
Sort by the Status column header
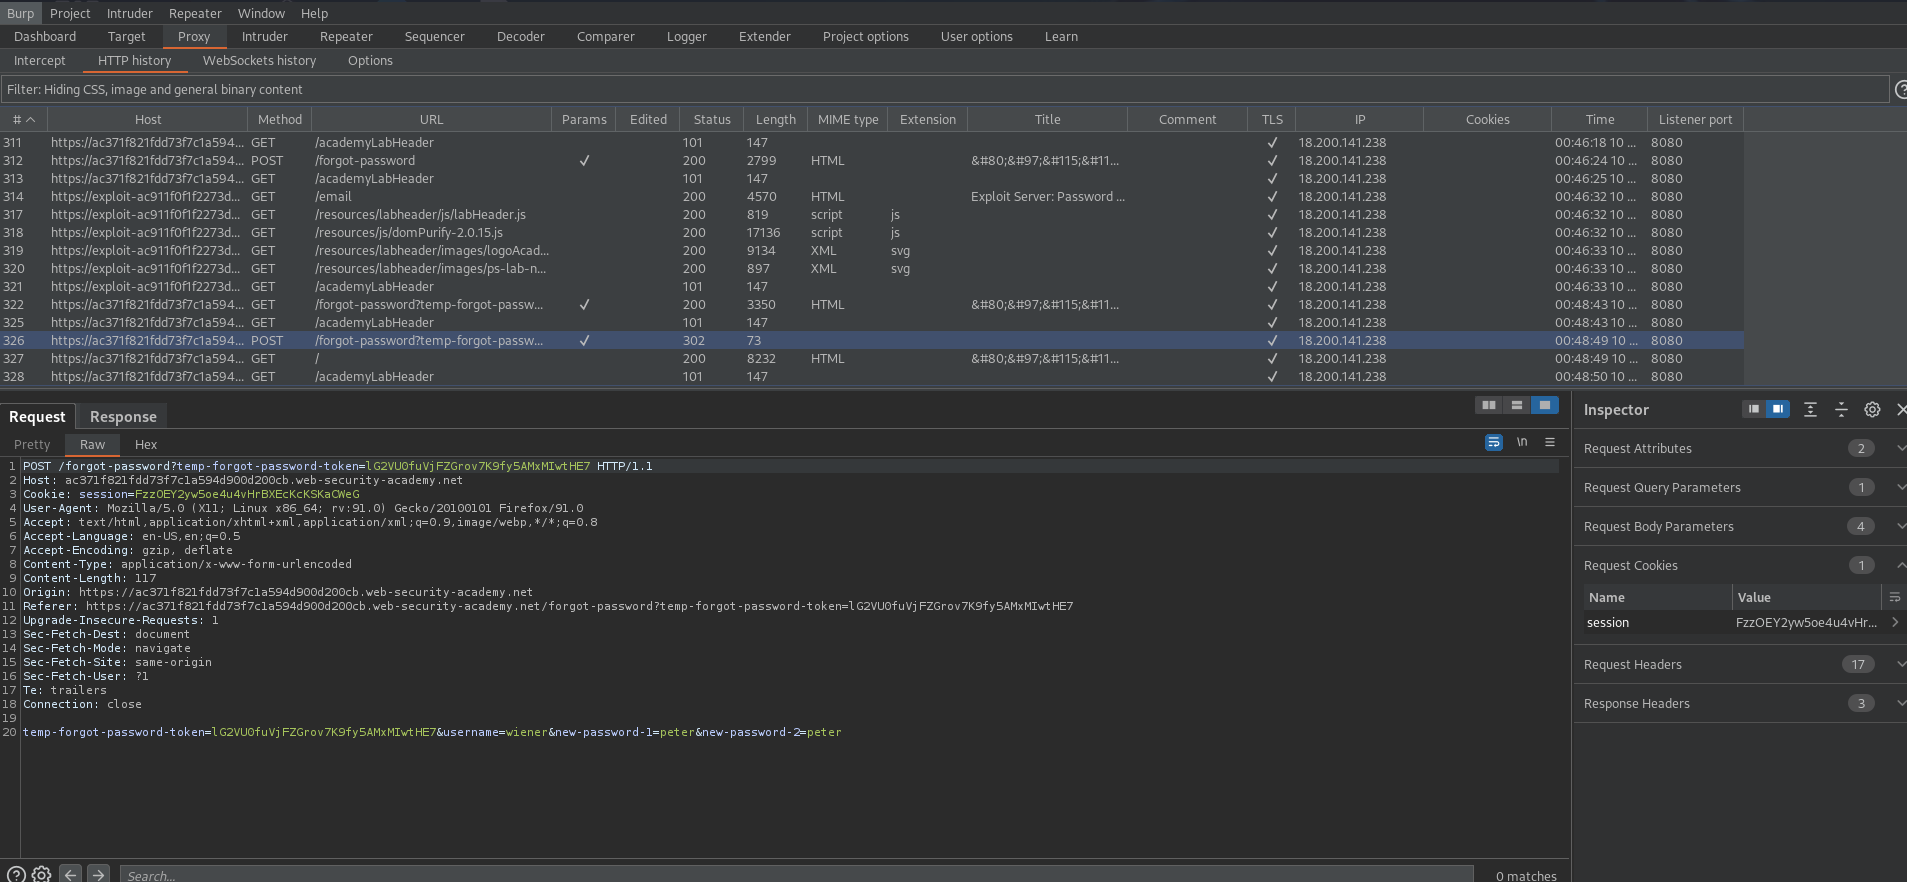[x=712, y=119]
